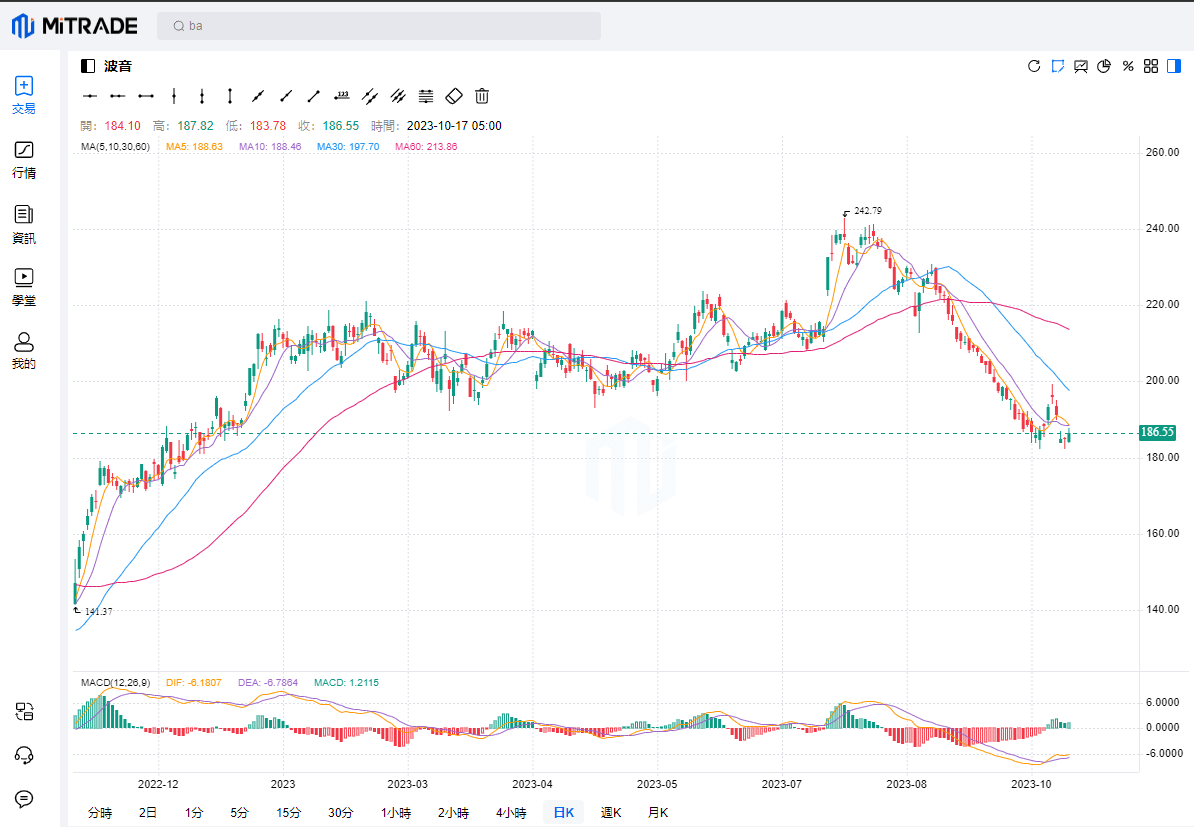
Task: Toggle the right side panel icon
Action: (x=1174, y=66)
